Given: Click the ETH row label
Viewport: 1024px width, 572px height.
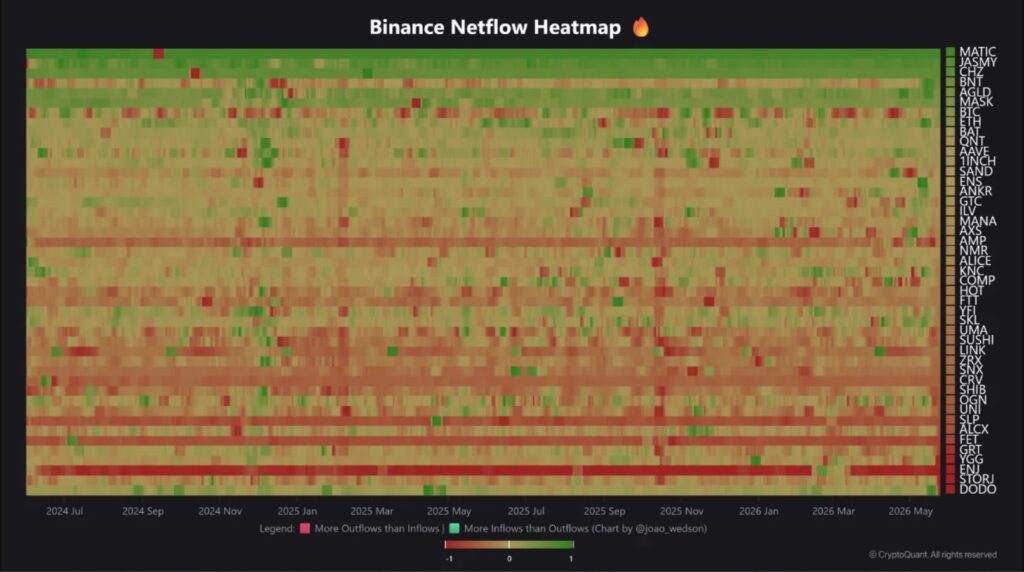Looking at the screenshot, I should point(970,121).
